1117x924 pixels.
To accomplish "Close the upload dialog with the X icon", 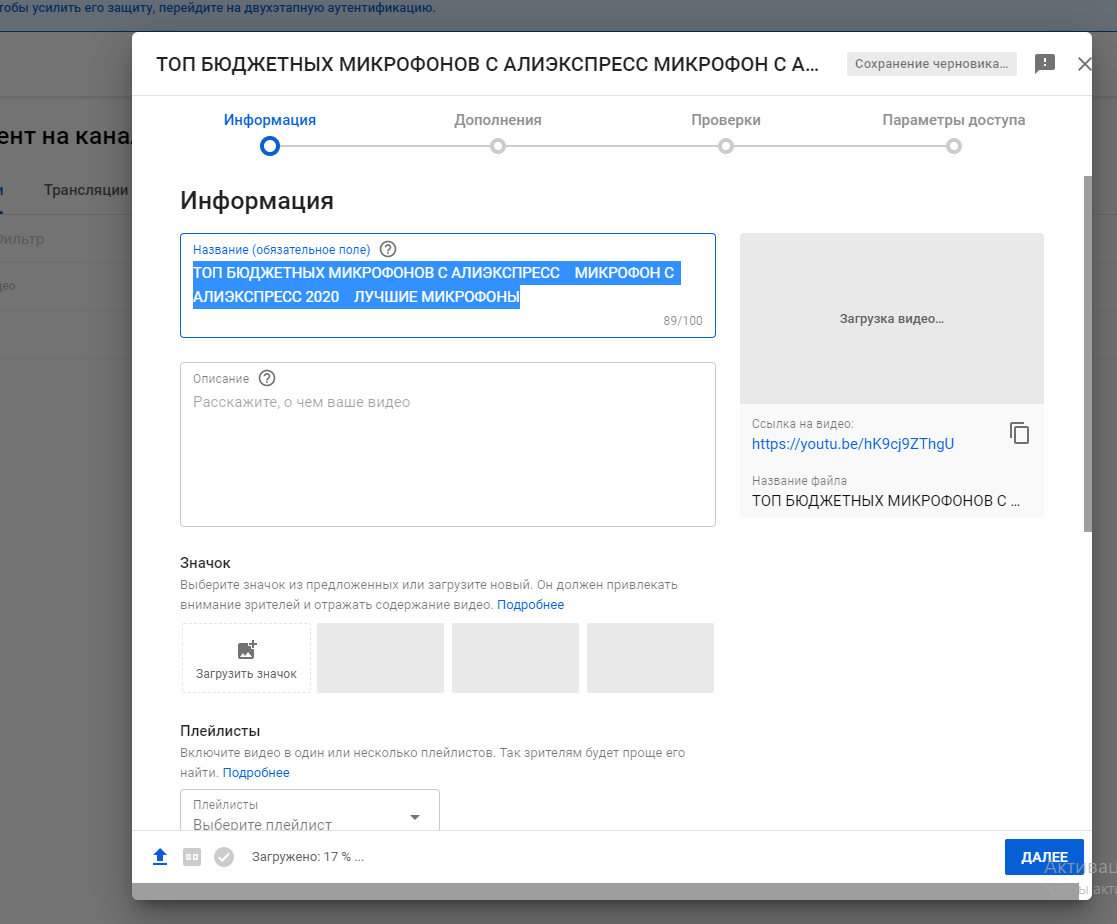I will click(x=1084, y=64).
